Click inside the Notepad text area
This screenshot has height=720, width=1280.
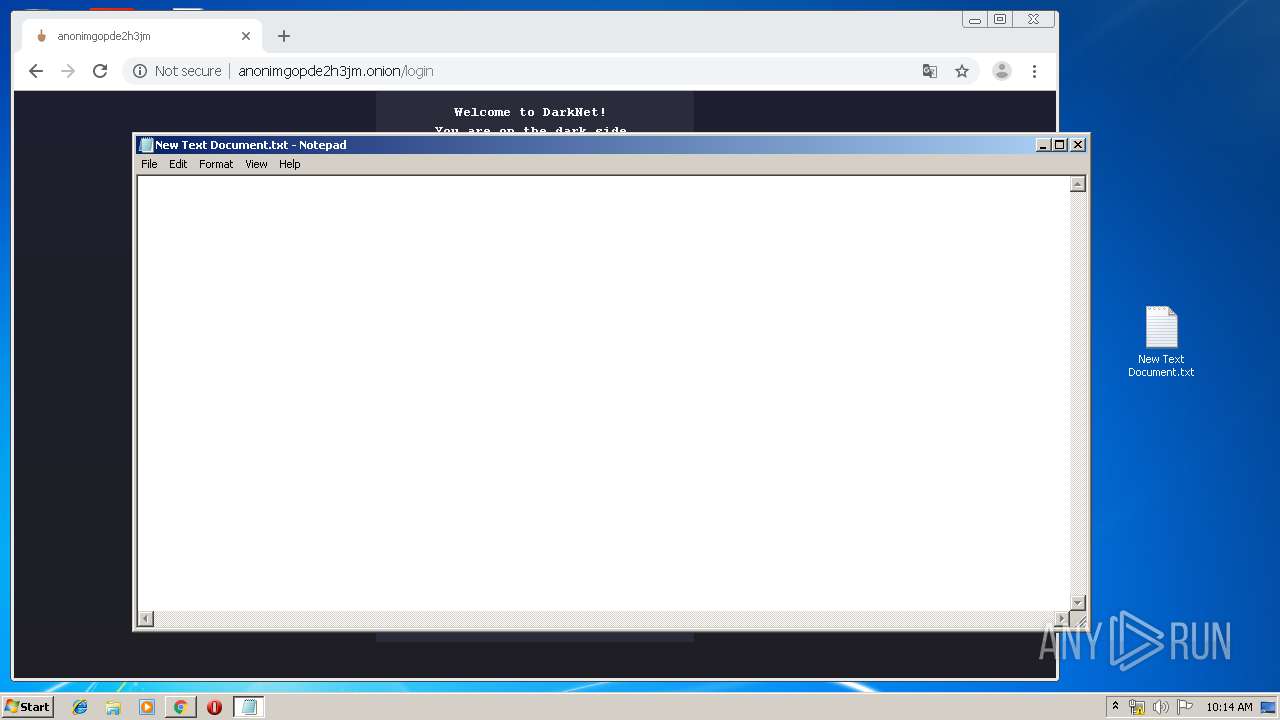(603, 393)
